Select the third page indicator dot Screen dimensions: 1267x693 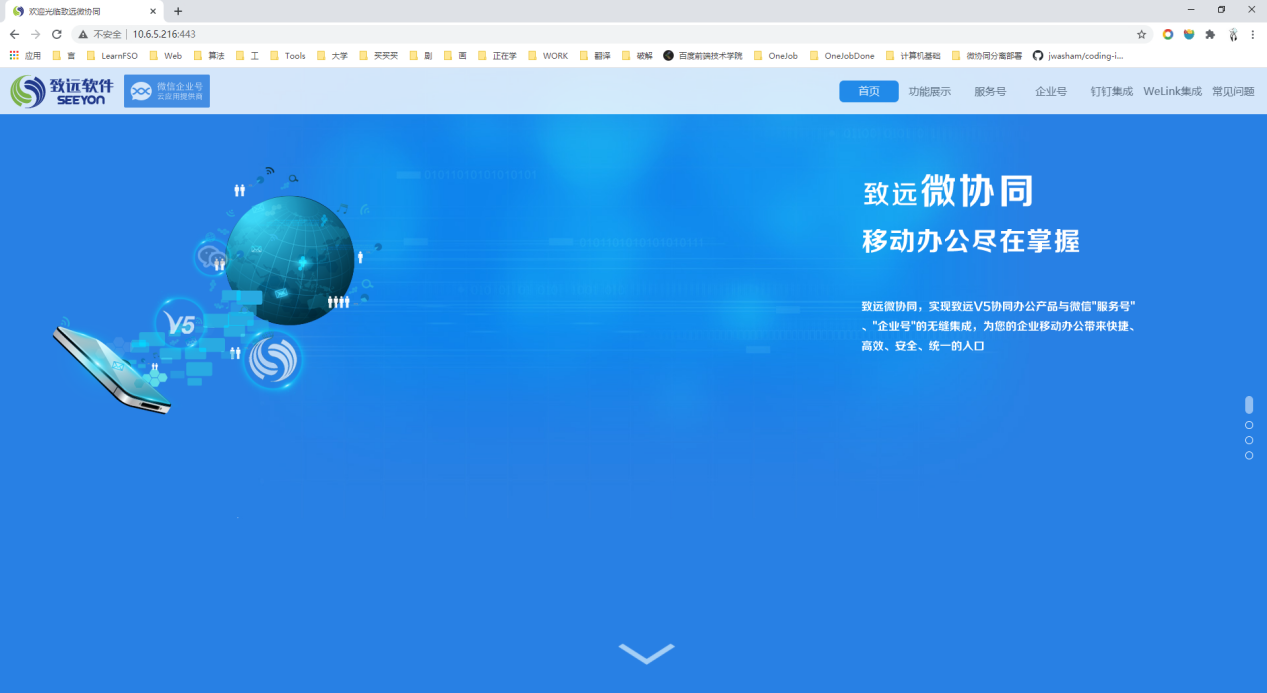(x=1249, y=440)
